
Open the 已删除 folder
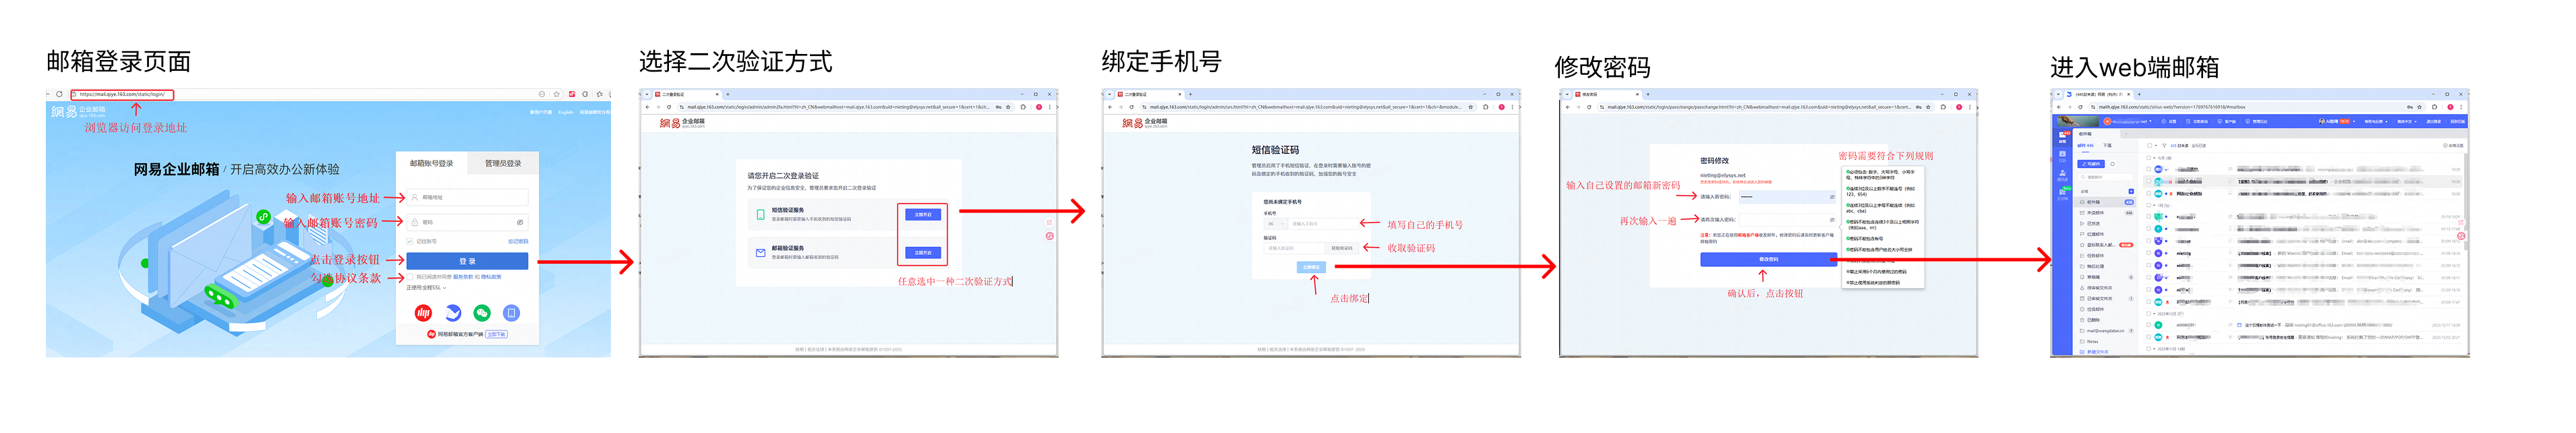point(2093,320)
